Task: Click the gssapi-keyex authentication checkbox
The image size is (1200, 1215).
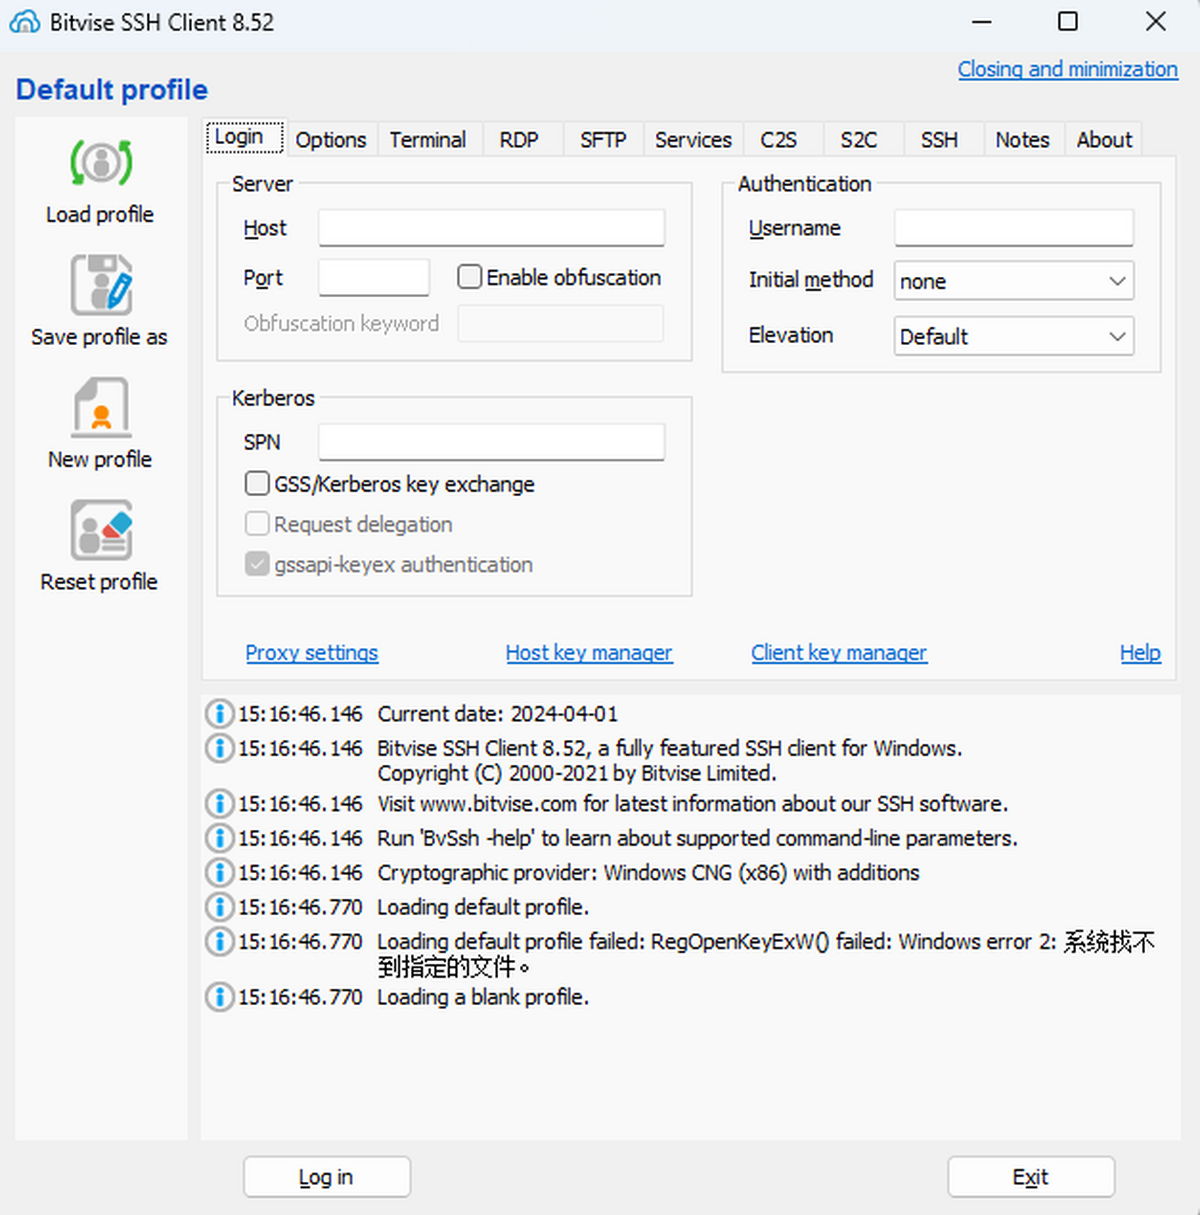Action: (257, 564)
